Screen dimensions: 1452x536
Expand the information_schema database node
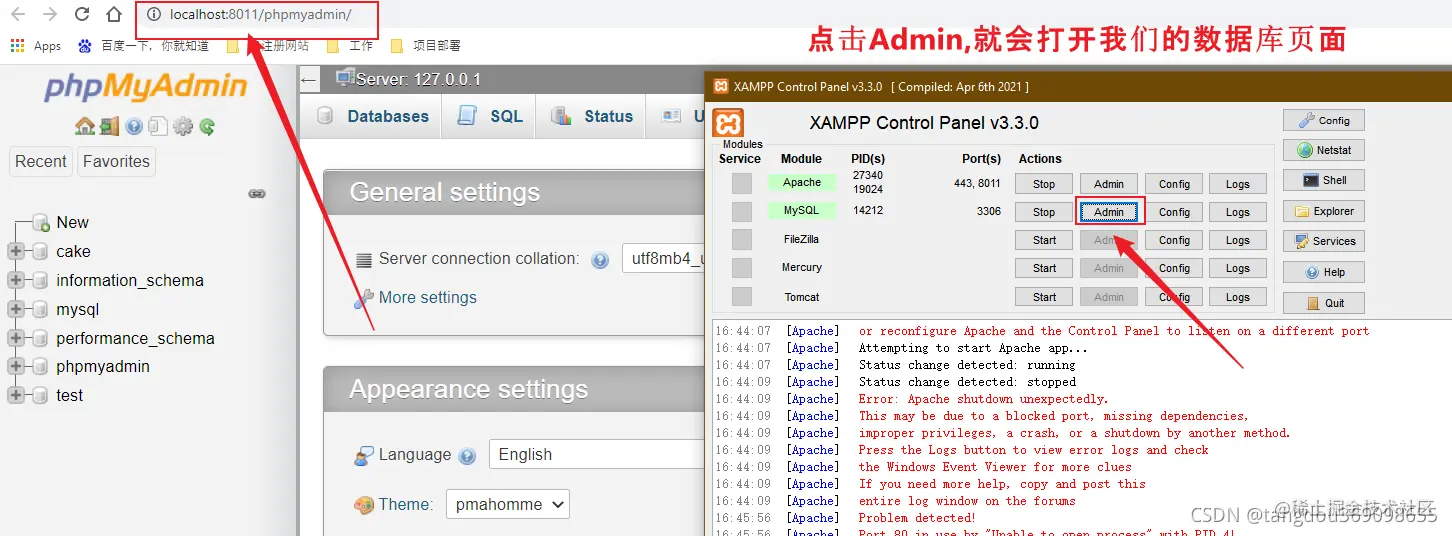15,280
